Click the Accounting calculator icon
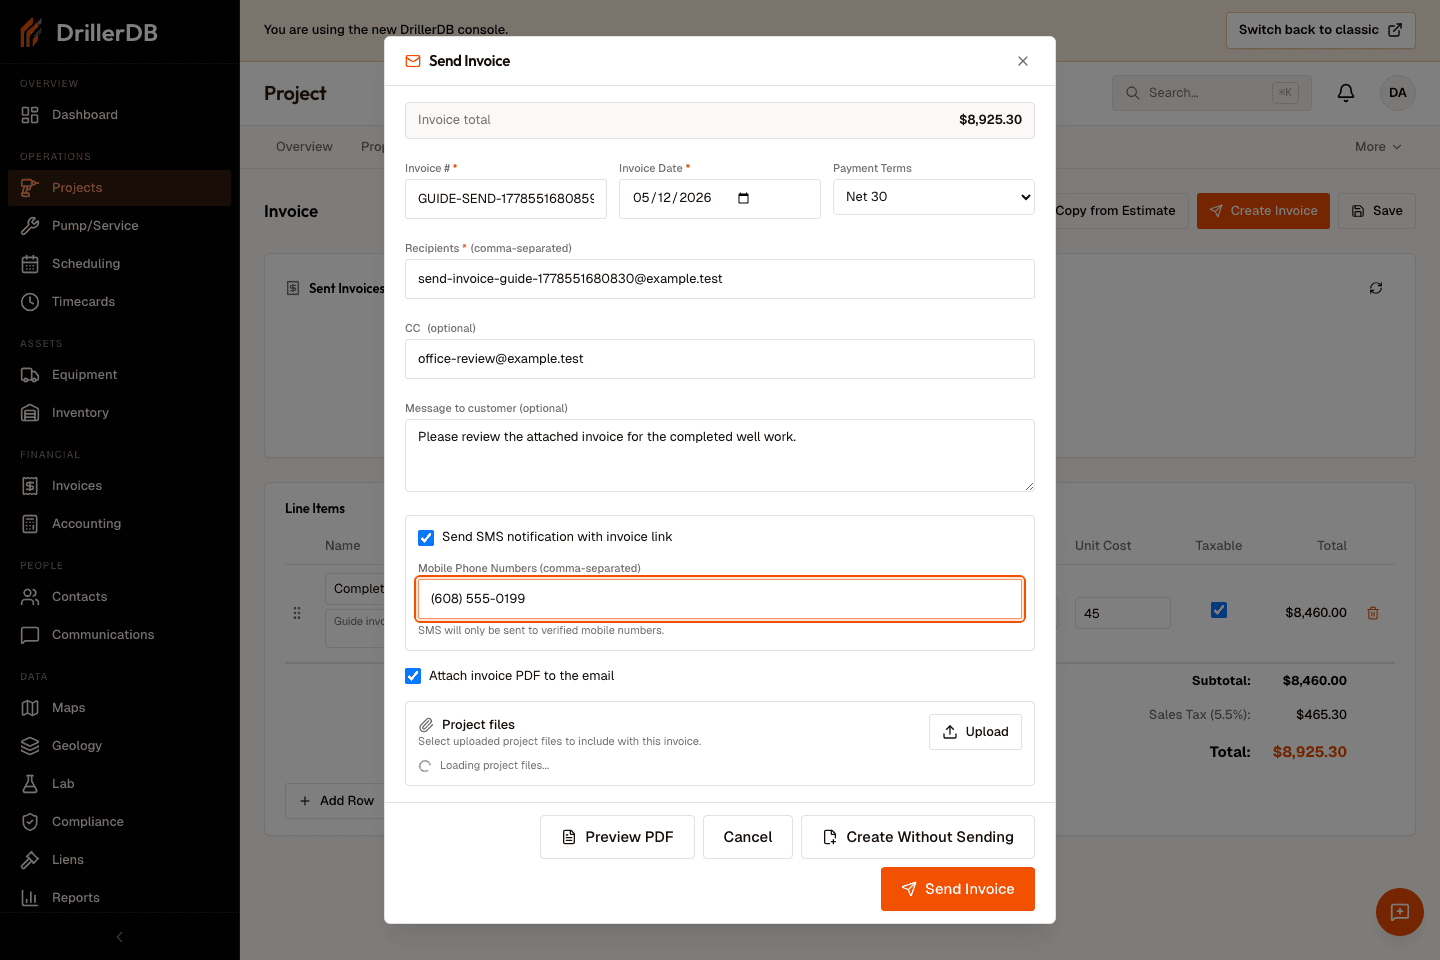1440x960 pixels. [30, 524]
